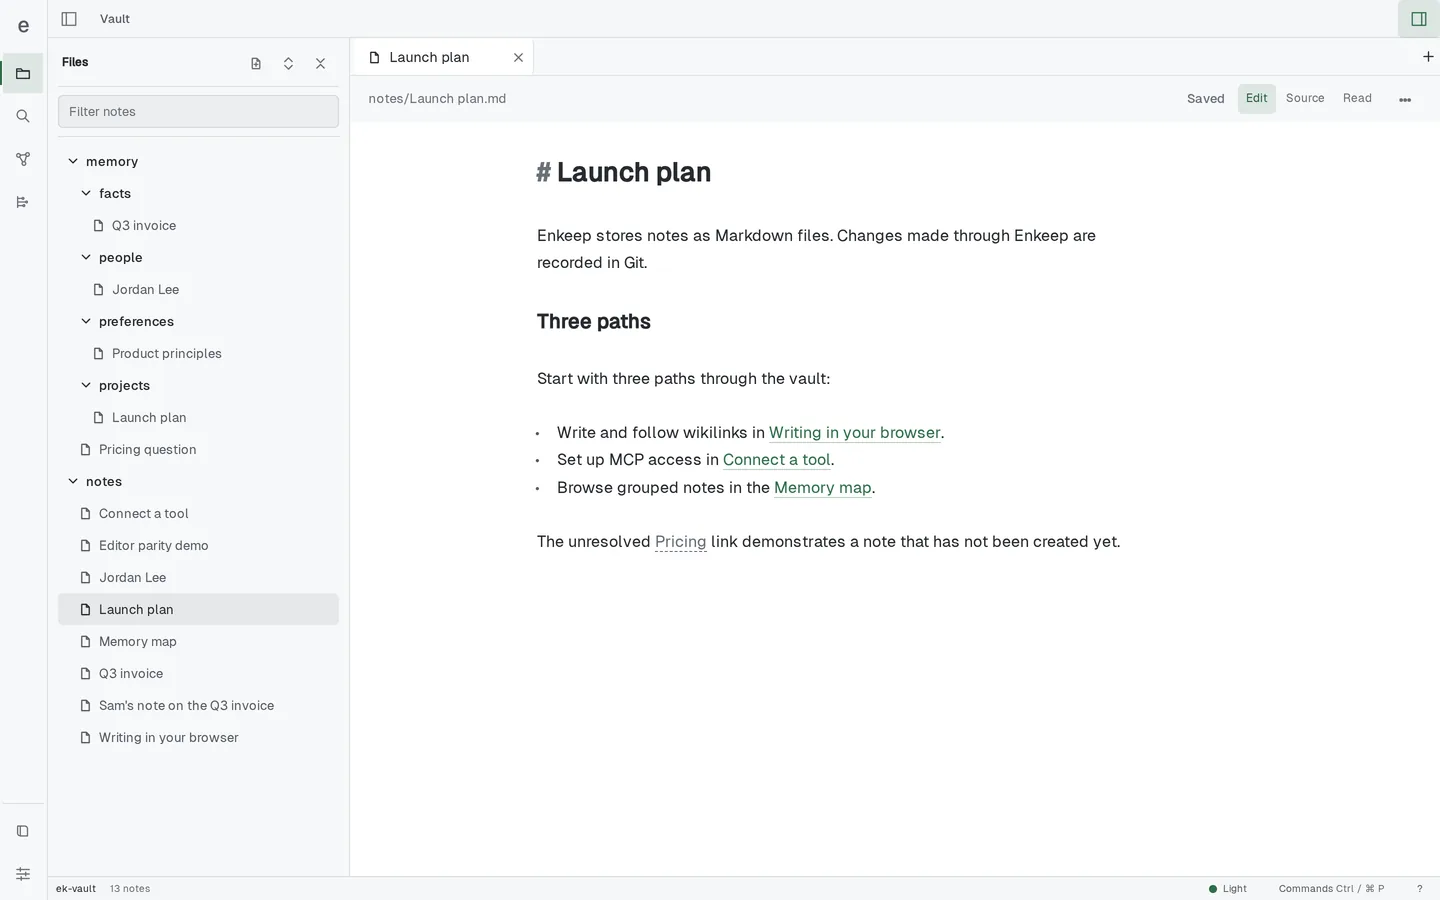The image size is (1440, 900).
Task: Follow the Connect a tool wikilink
Action: [777, 460]
